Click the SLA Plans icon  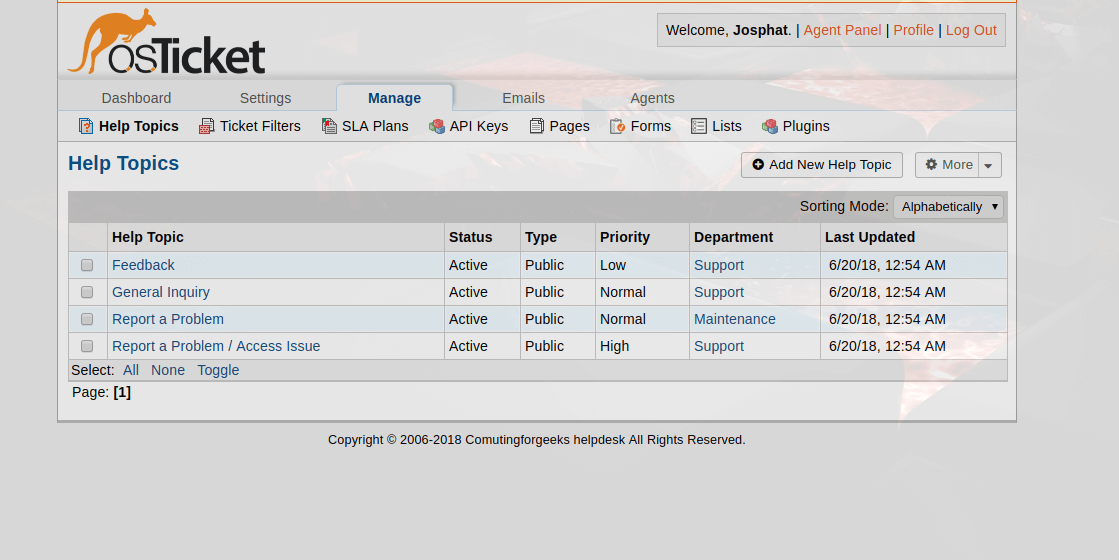(x=329, y=126)
